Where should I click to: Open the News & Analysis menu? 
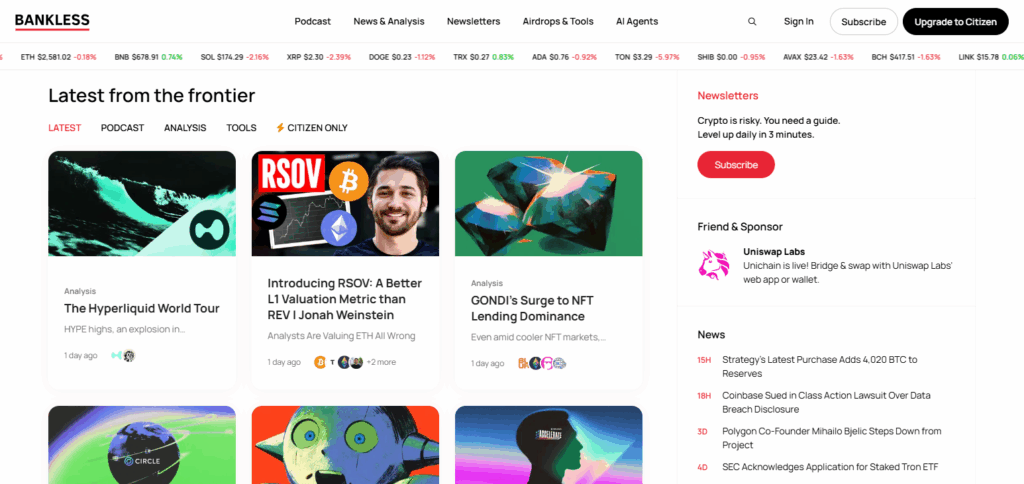pyautogui.click(x=389, y=22)
